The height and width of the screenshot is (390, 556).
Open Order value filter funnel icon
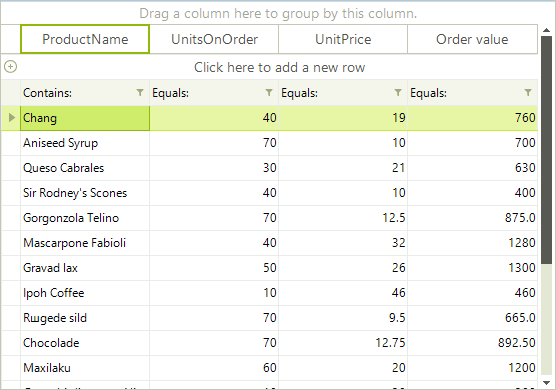pyautogui.click(x=528, y=93)
